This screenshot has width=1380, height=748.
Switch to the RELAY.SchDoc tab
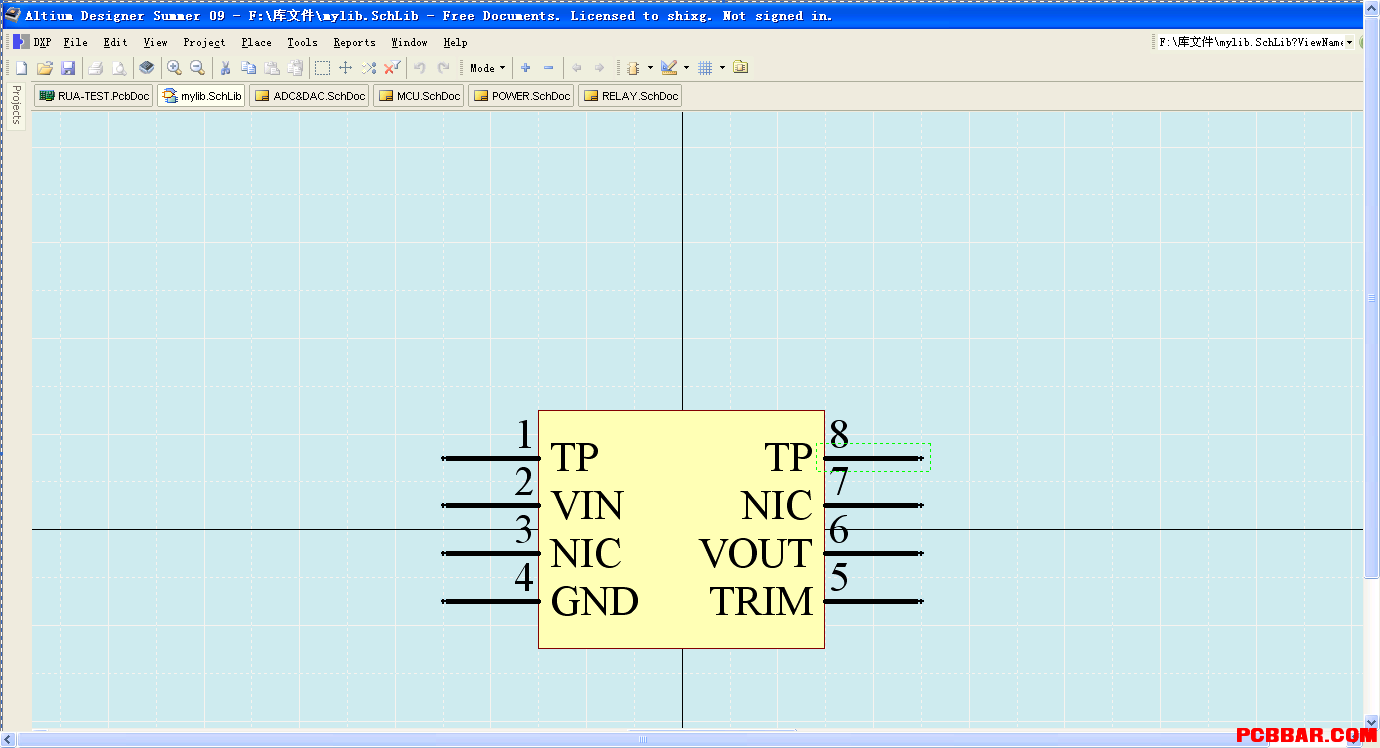(x=630, y=96)
